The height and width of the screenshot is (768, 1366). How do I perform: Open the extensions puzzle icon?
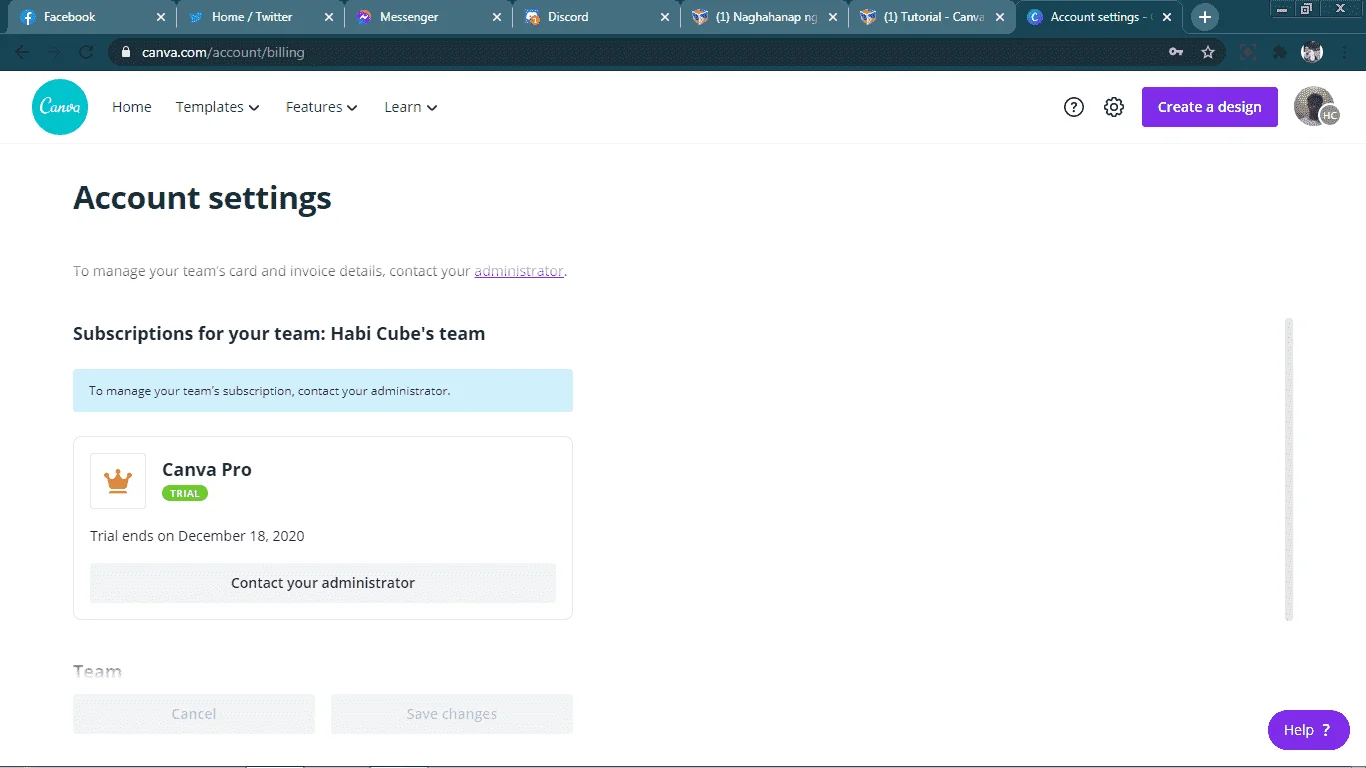coord(1280,52)
